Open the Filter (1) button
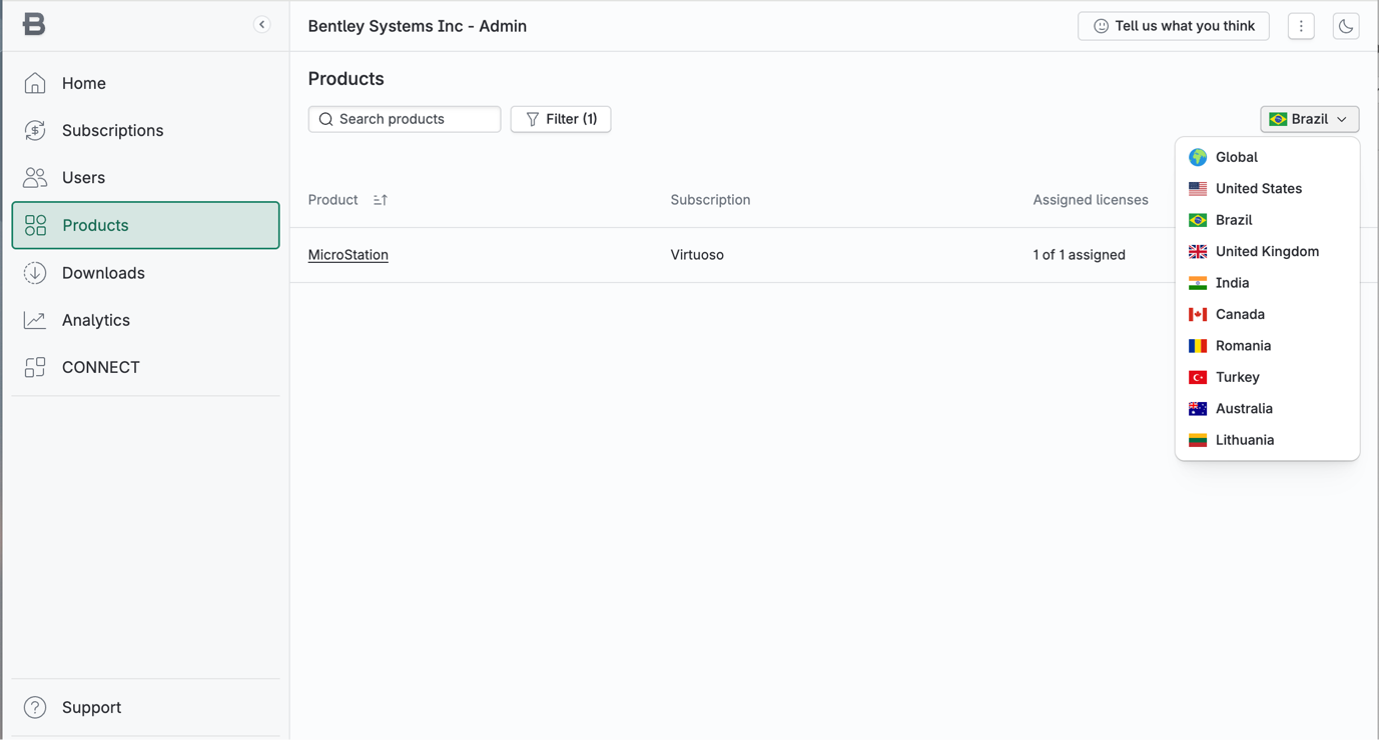Image resolution: width=1384 pixels, height=742 pixels. coord(561,119)
